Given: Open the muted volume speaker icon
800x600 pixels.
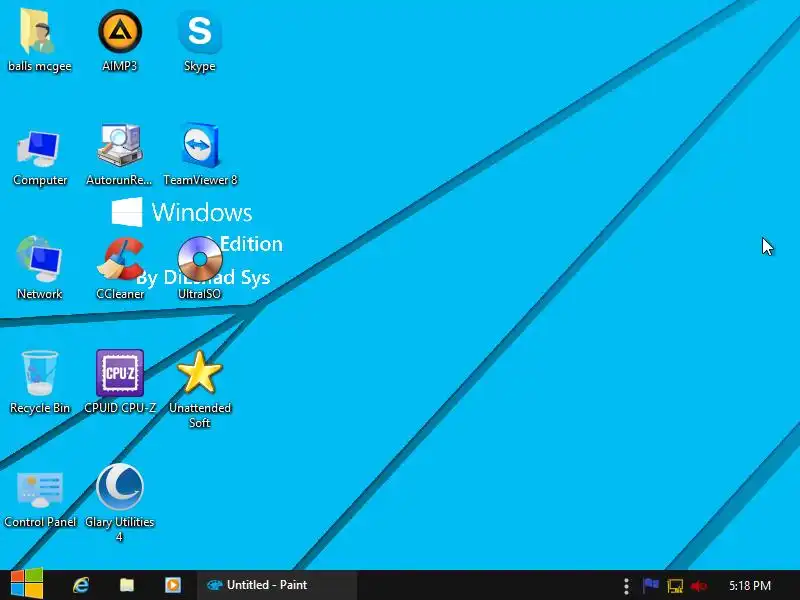Looking at the screenshot, I should 698,586.
